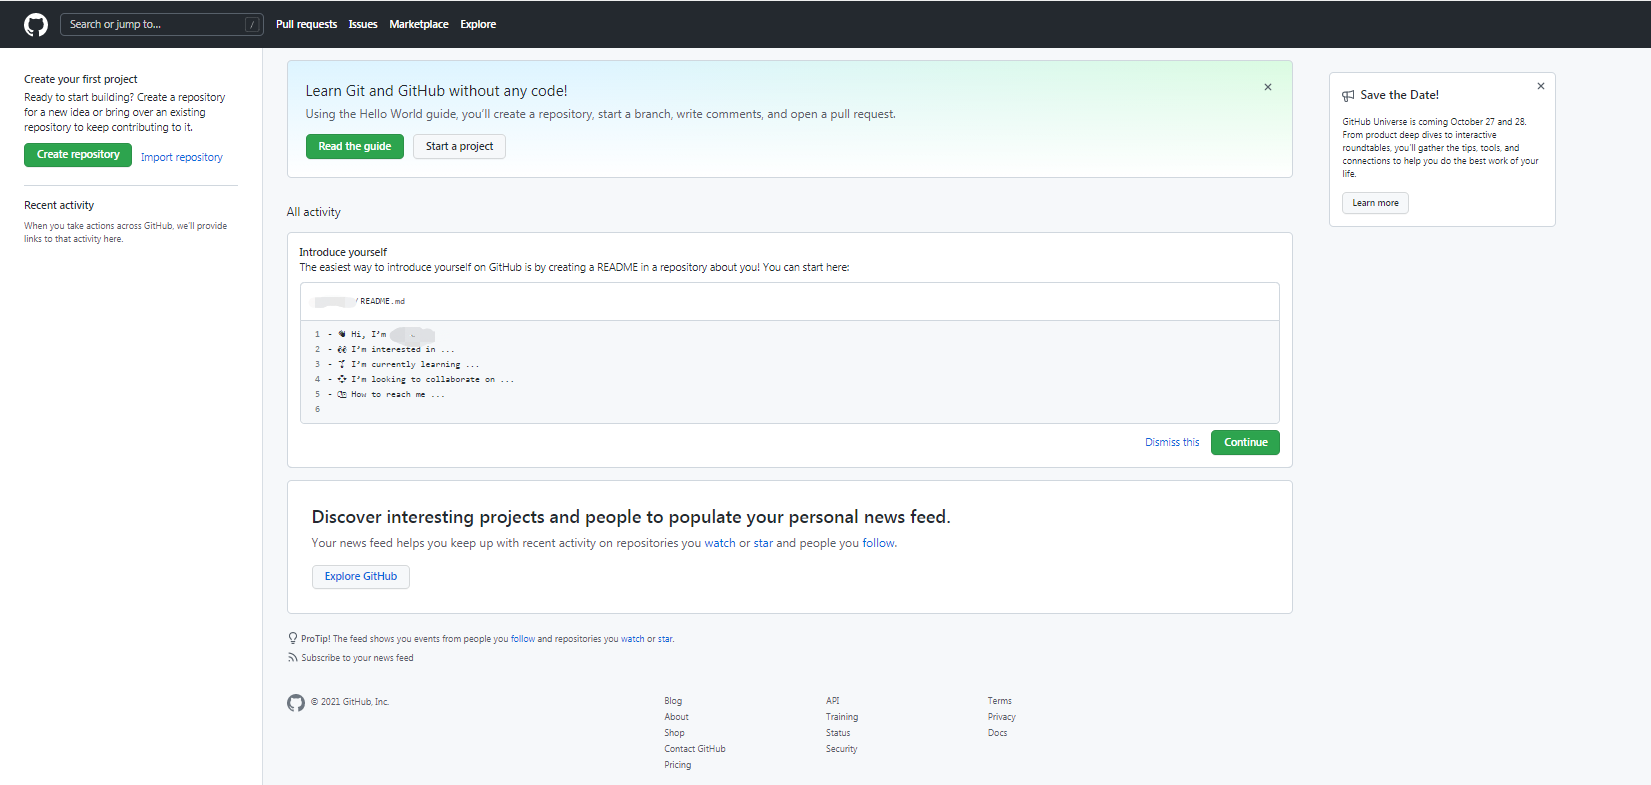Click README line "I'm interested in ..."

coord(402,350)
